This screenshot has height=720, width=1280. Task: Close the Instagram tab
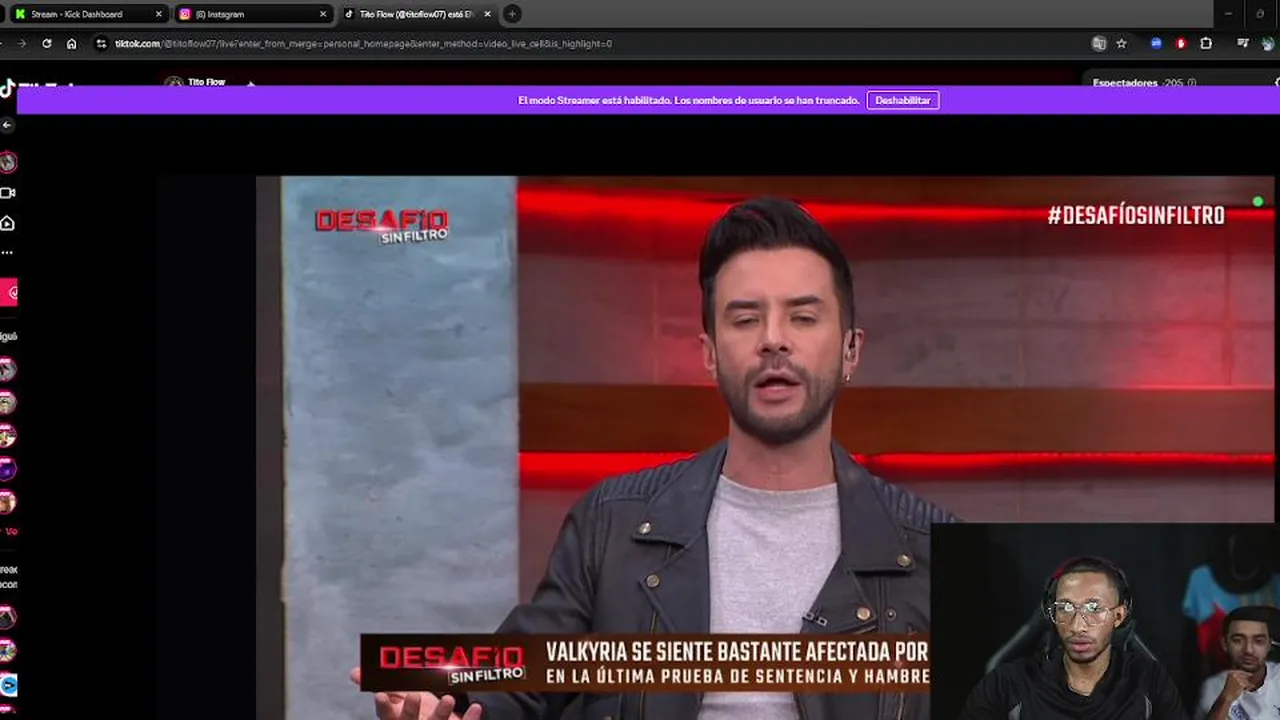pos(322,14)
